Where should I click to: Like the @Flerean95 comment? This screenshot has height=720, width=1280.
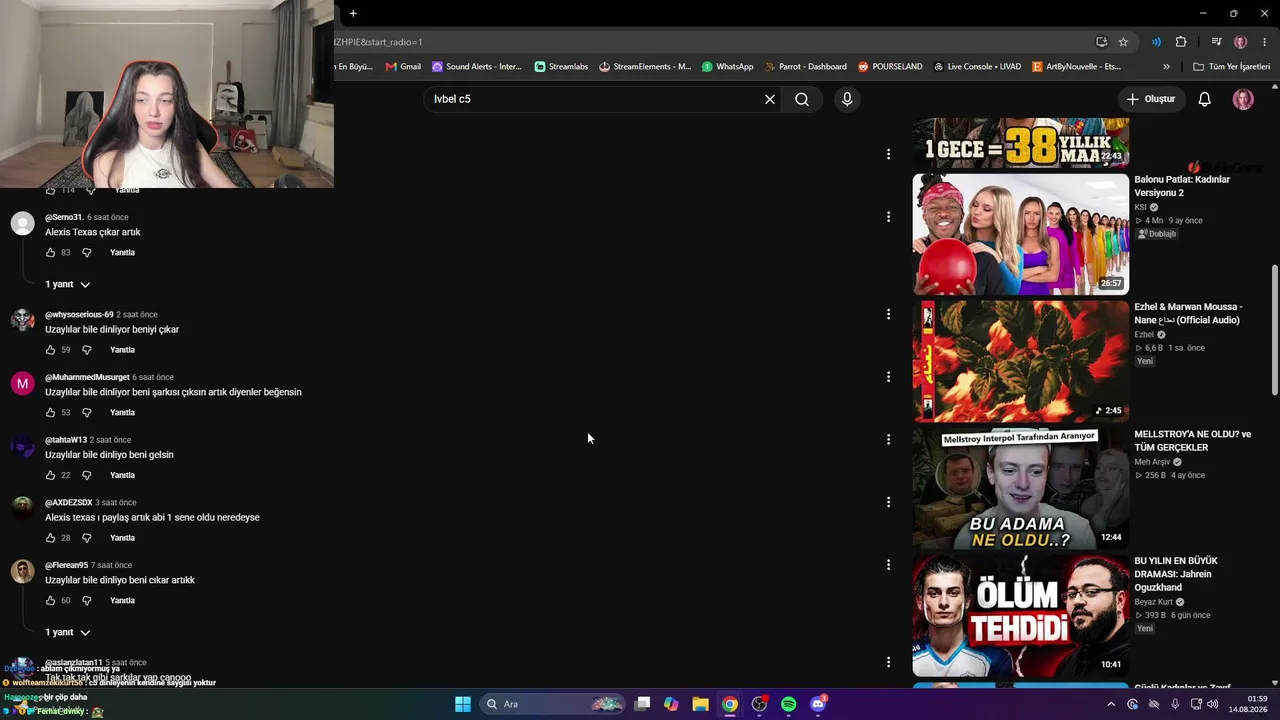coord(51,601)
